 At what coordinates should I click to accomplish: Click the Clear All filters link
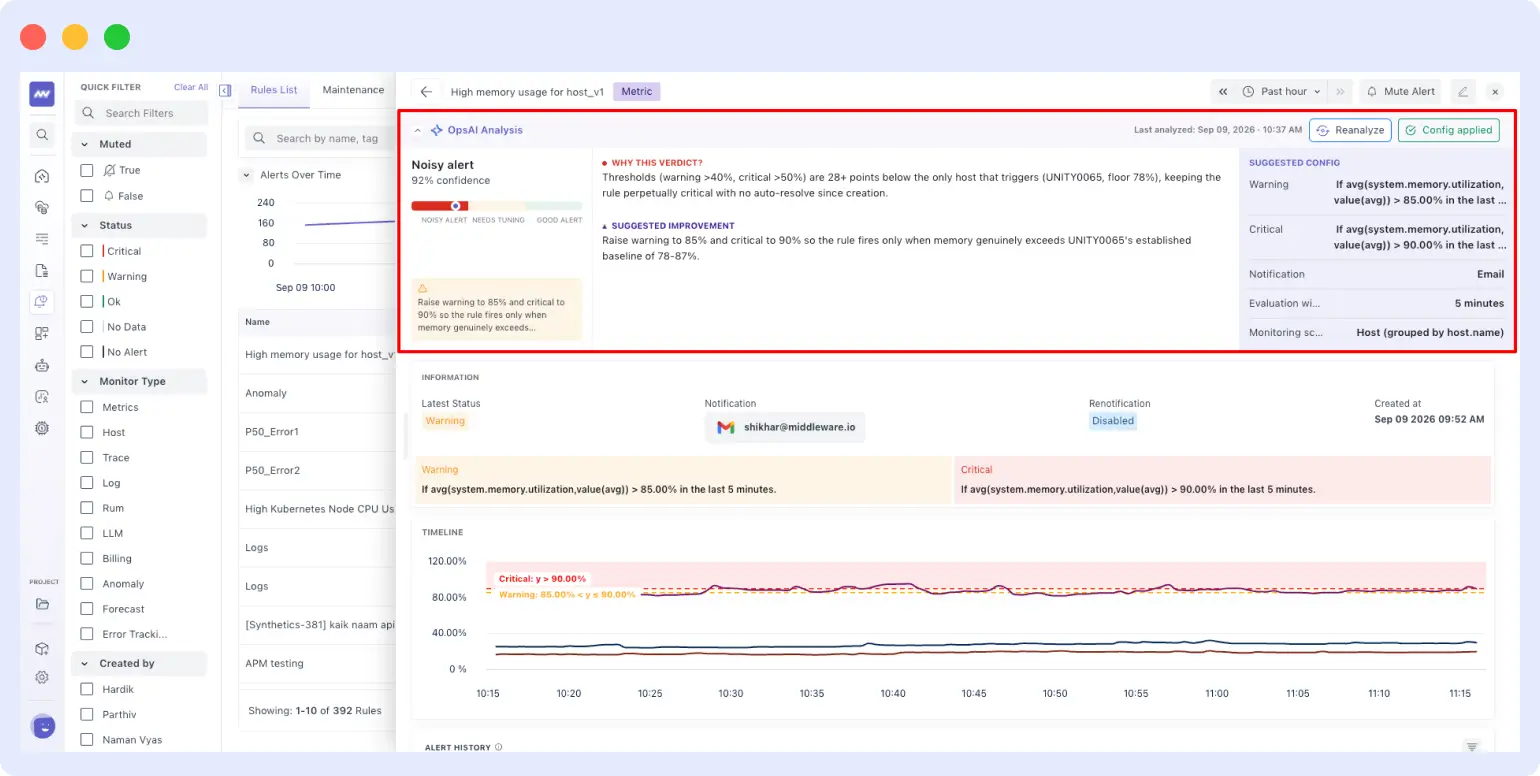(x=191, y=87)
